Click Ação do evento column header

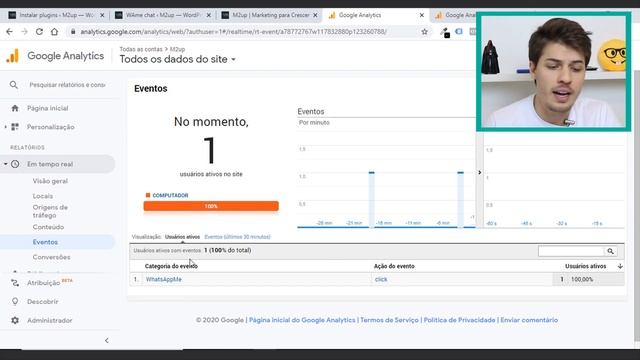click(394, 266)
